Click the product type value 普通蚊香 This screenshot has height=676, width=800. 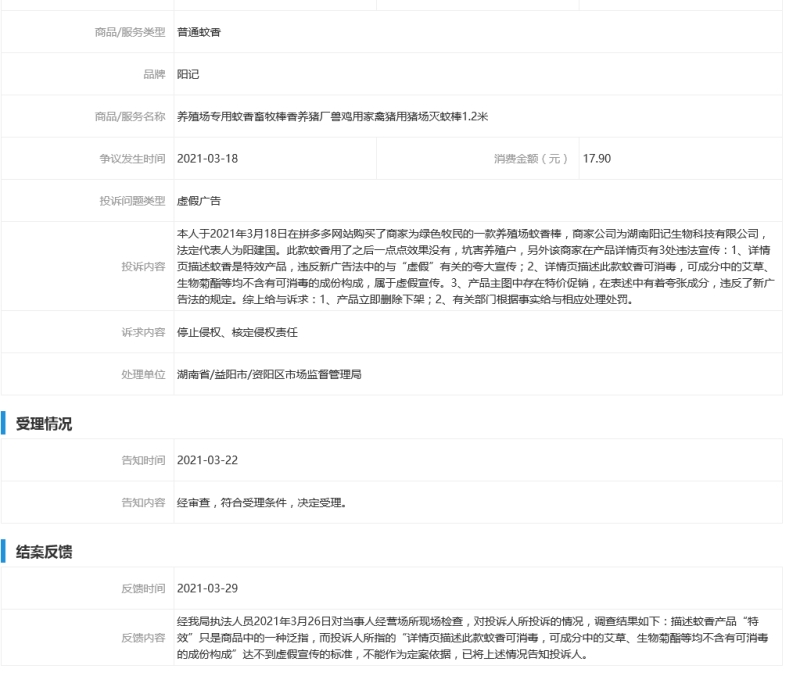[x=198, y=32]
